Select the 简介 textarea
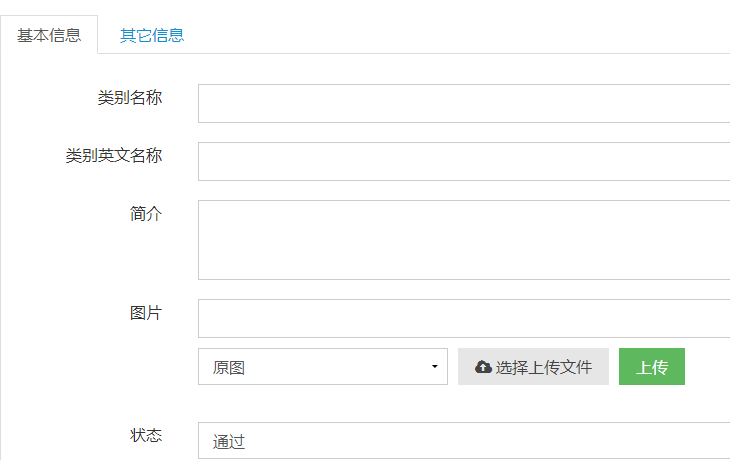 pos(464,240)
